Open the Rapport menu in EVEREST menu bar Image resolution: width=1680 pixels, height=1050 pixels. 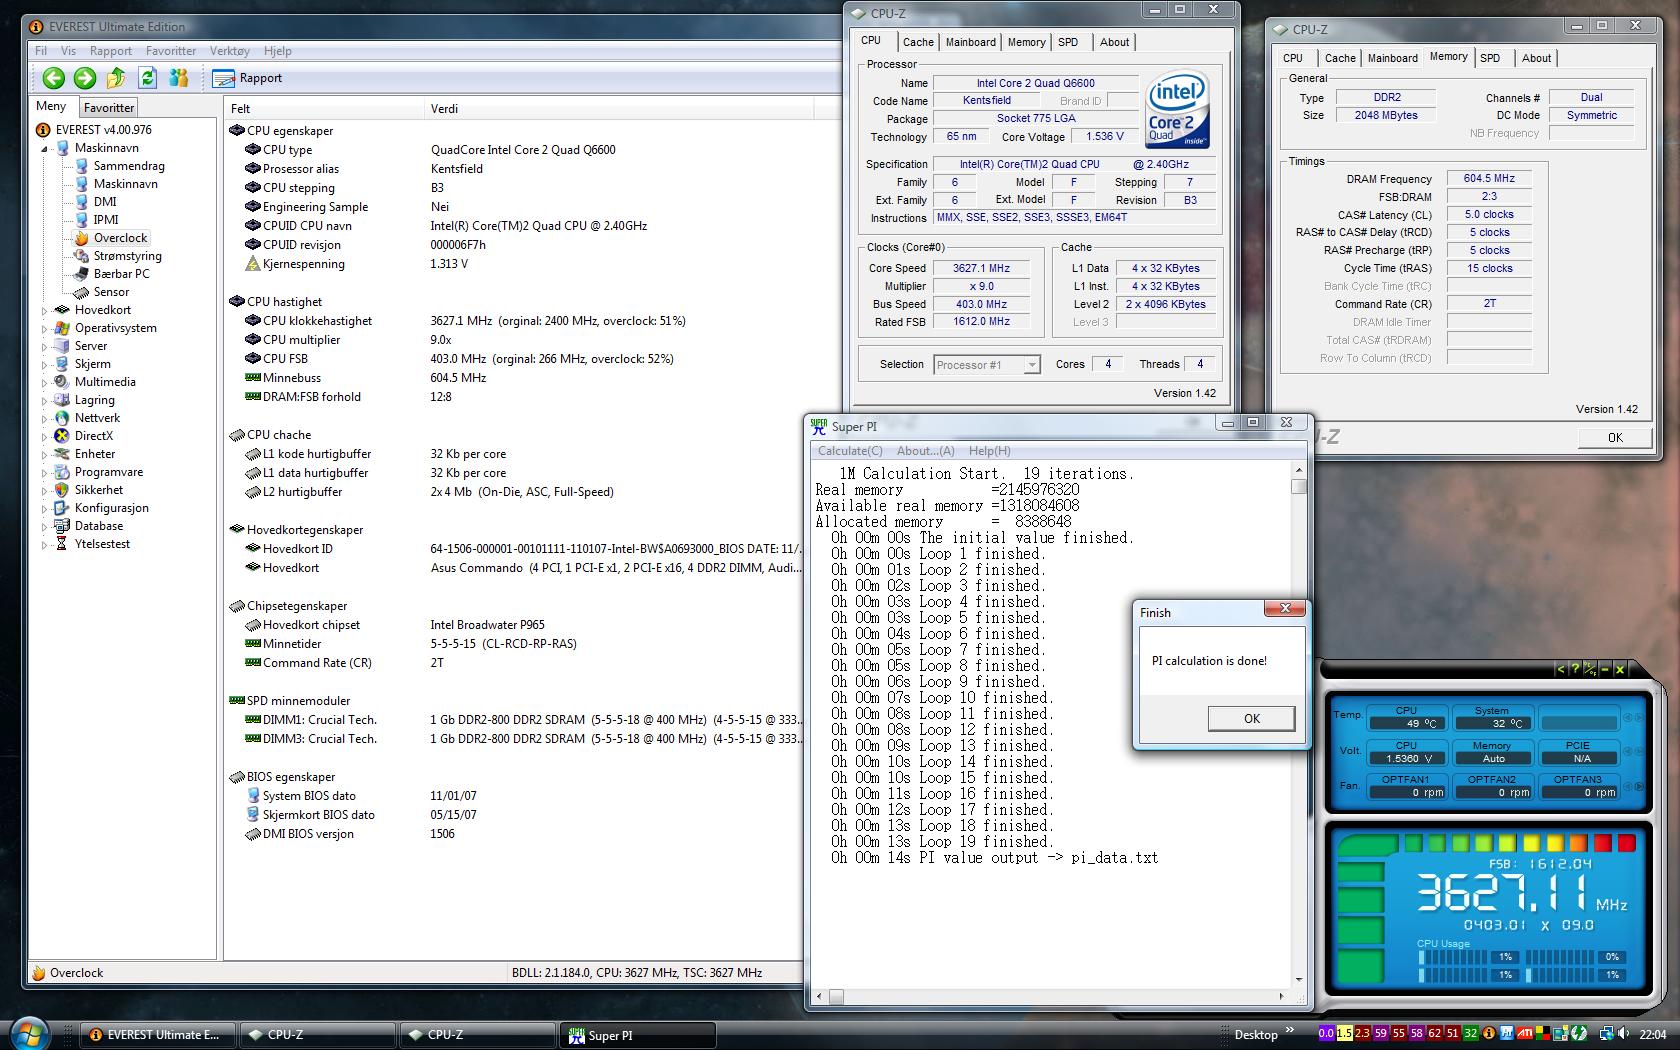point(111,51)
